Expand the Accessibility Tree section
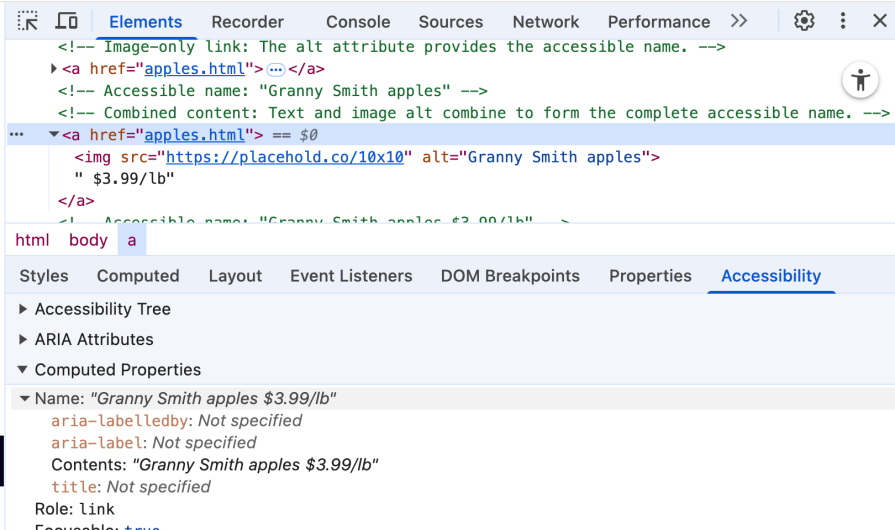The height and width of the screenshot is (530, 895). [23, 309]
